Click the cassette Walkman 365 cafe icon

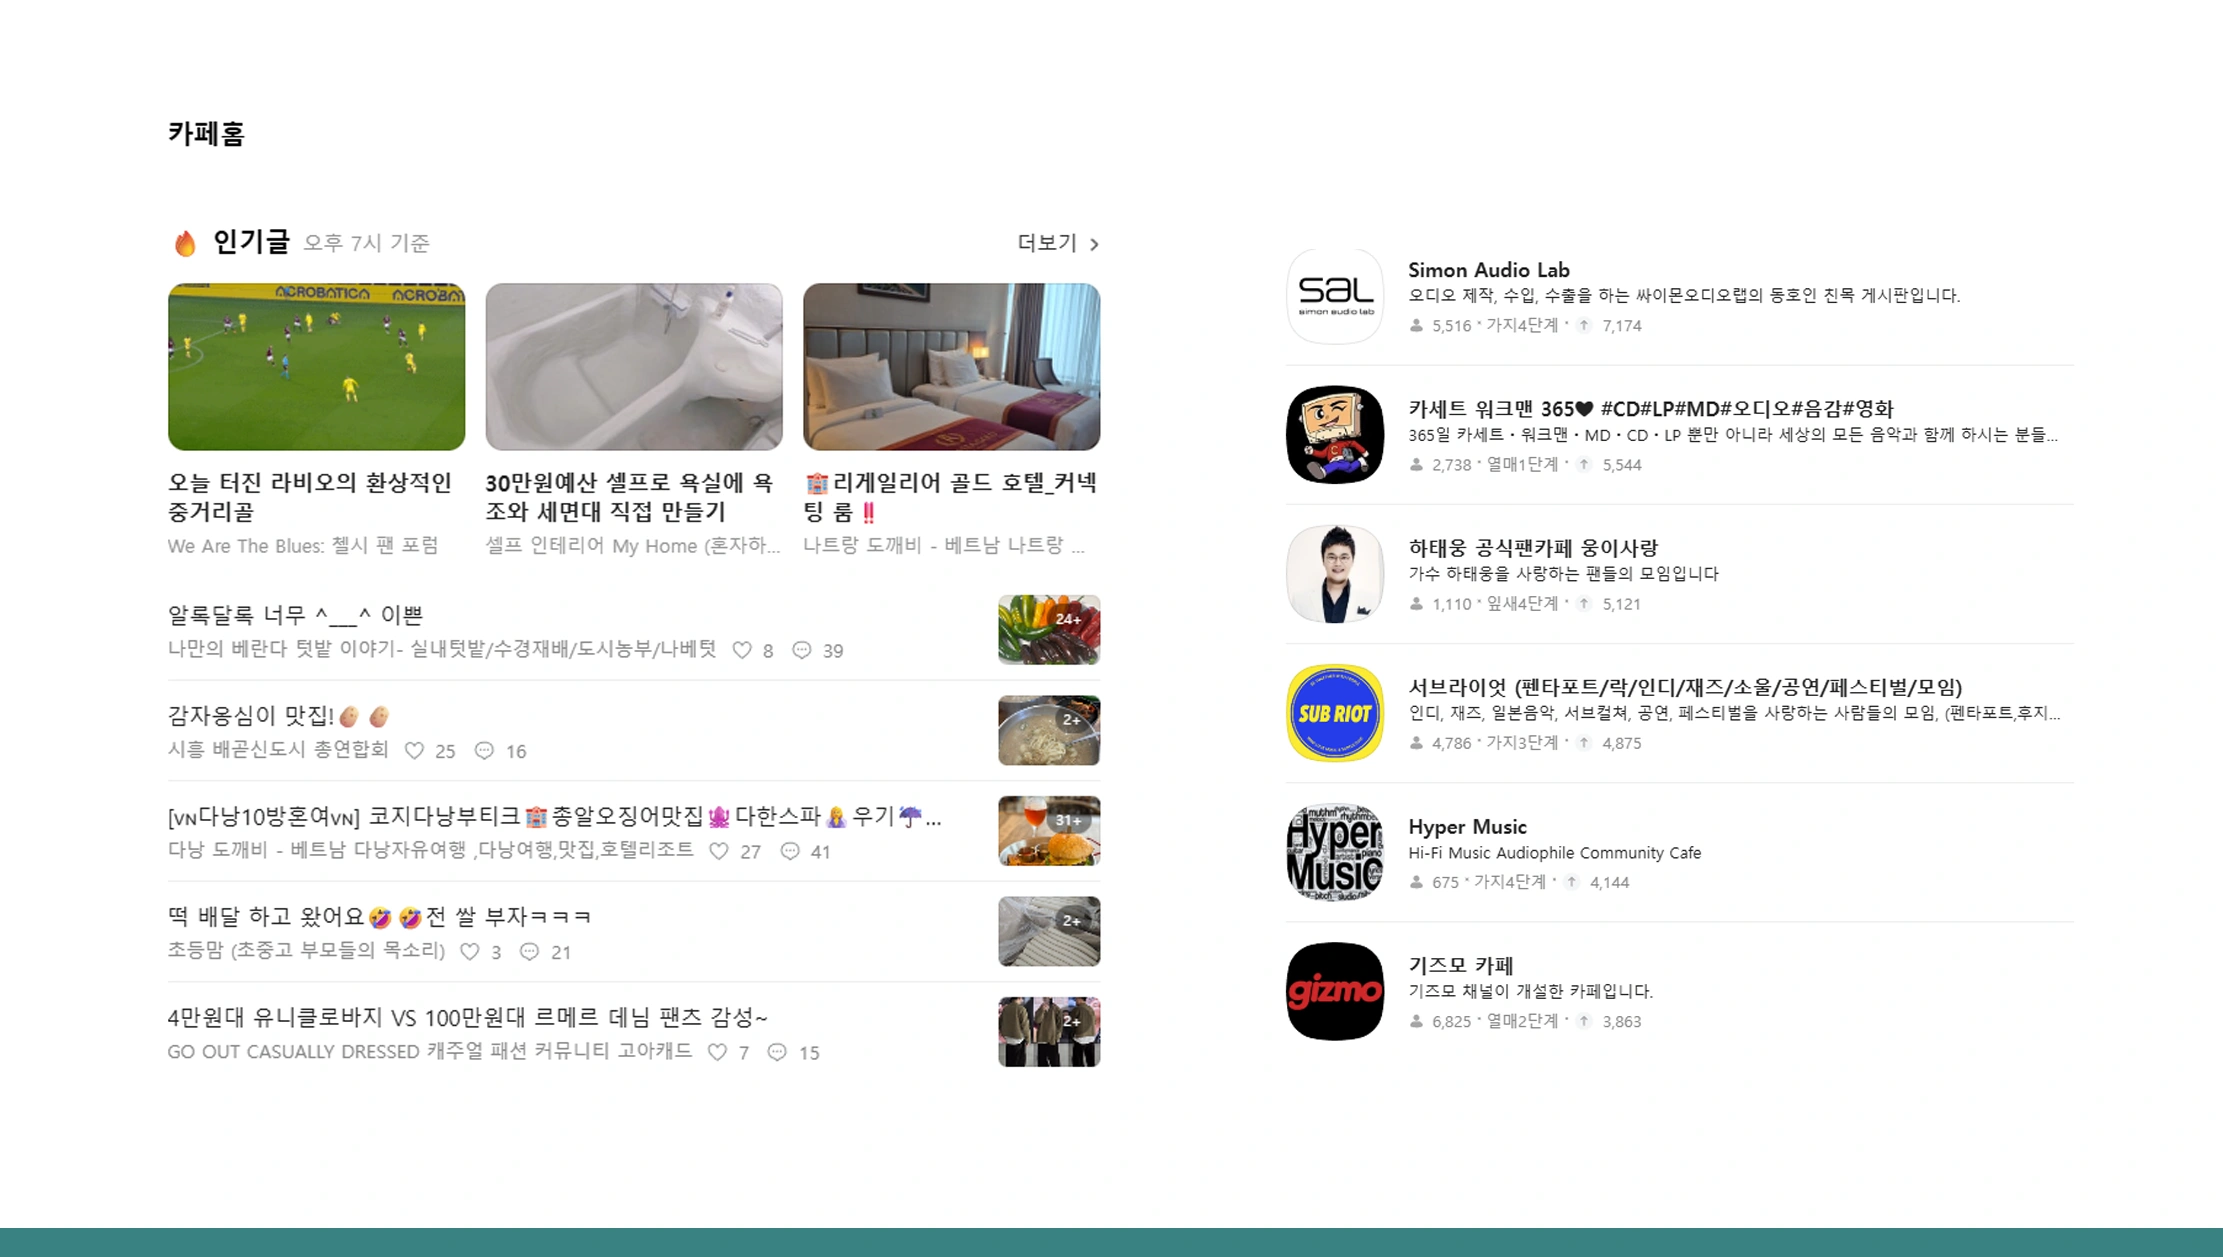pyautogui.click(x=1334, y=435)
